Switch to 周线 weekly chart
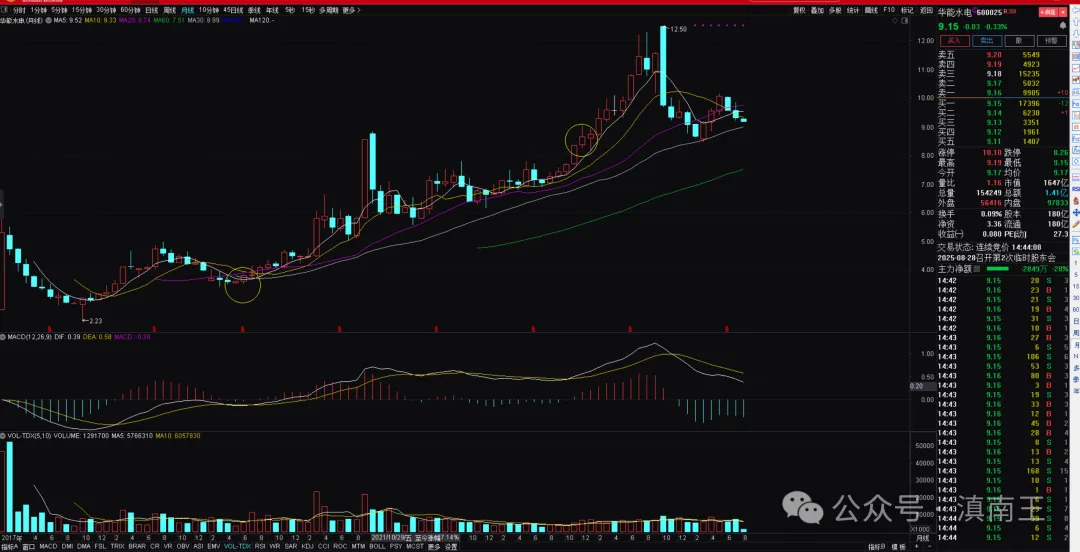Screen dimensions: 1080x552 point(169,10)
